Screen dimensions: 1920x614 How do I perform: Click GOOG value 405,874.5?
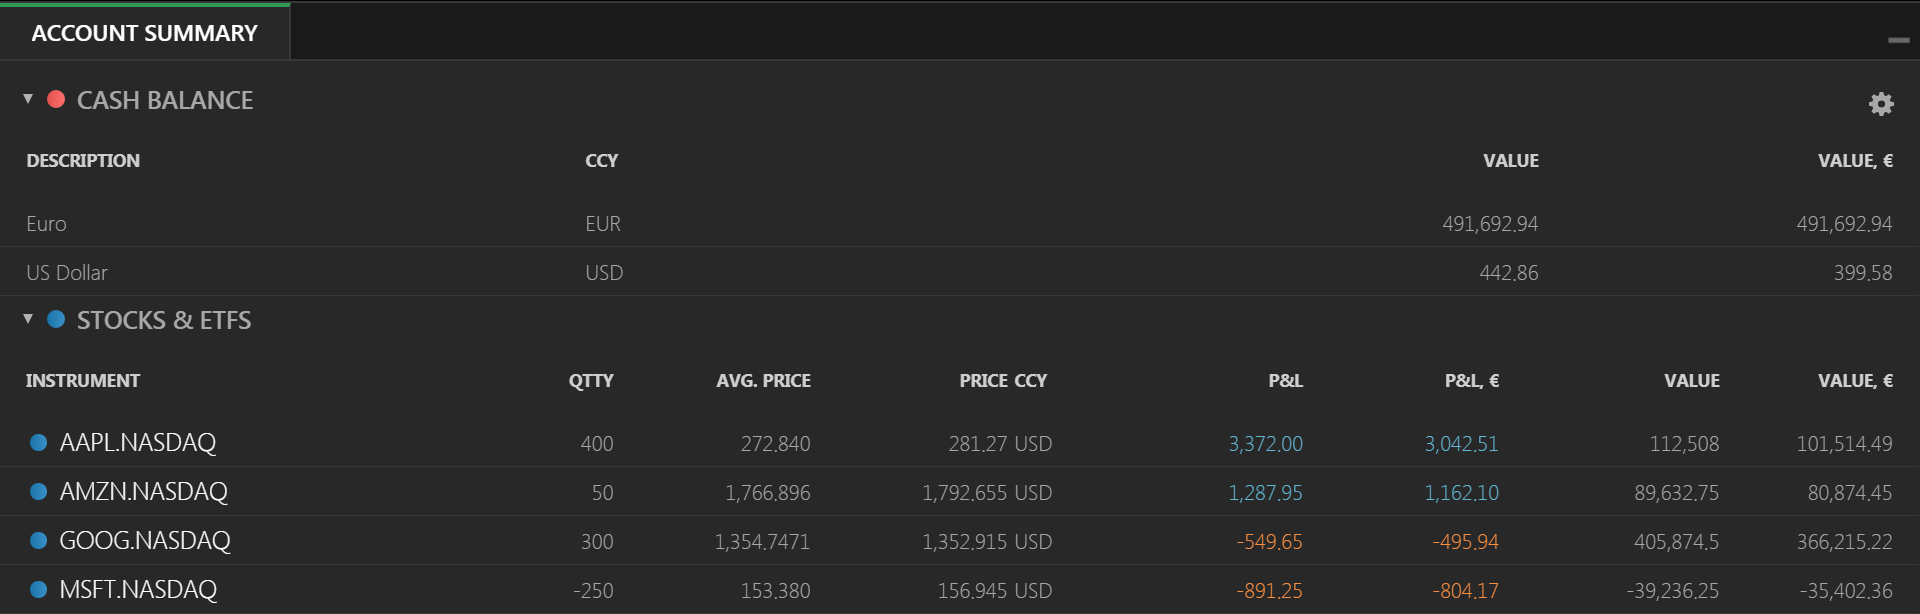(1677, 542)
